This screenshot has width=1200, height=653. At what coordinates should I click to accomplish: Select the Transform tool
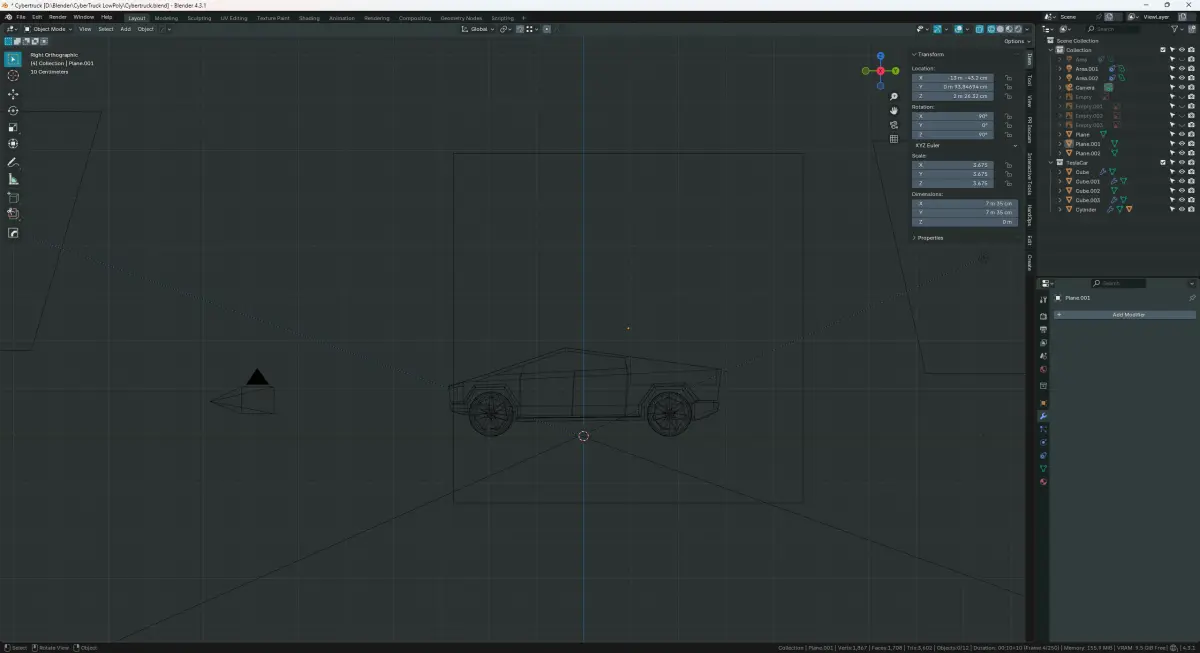(x=13, y=144)
